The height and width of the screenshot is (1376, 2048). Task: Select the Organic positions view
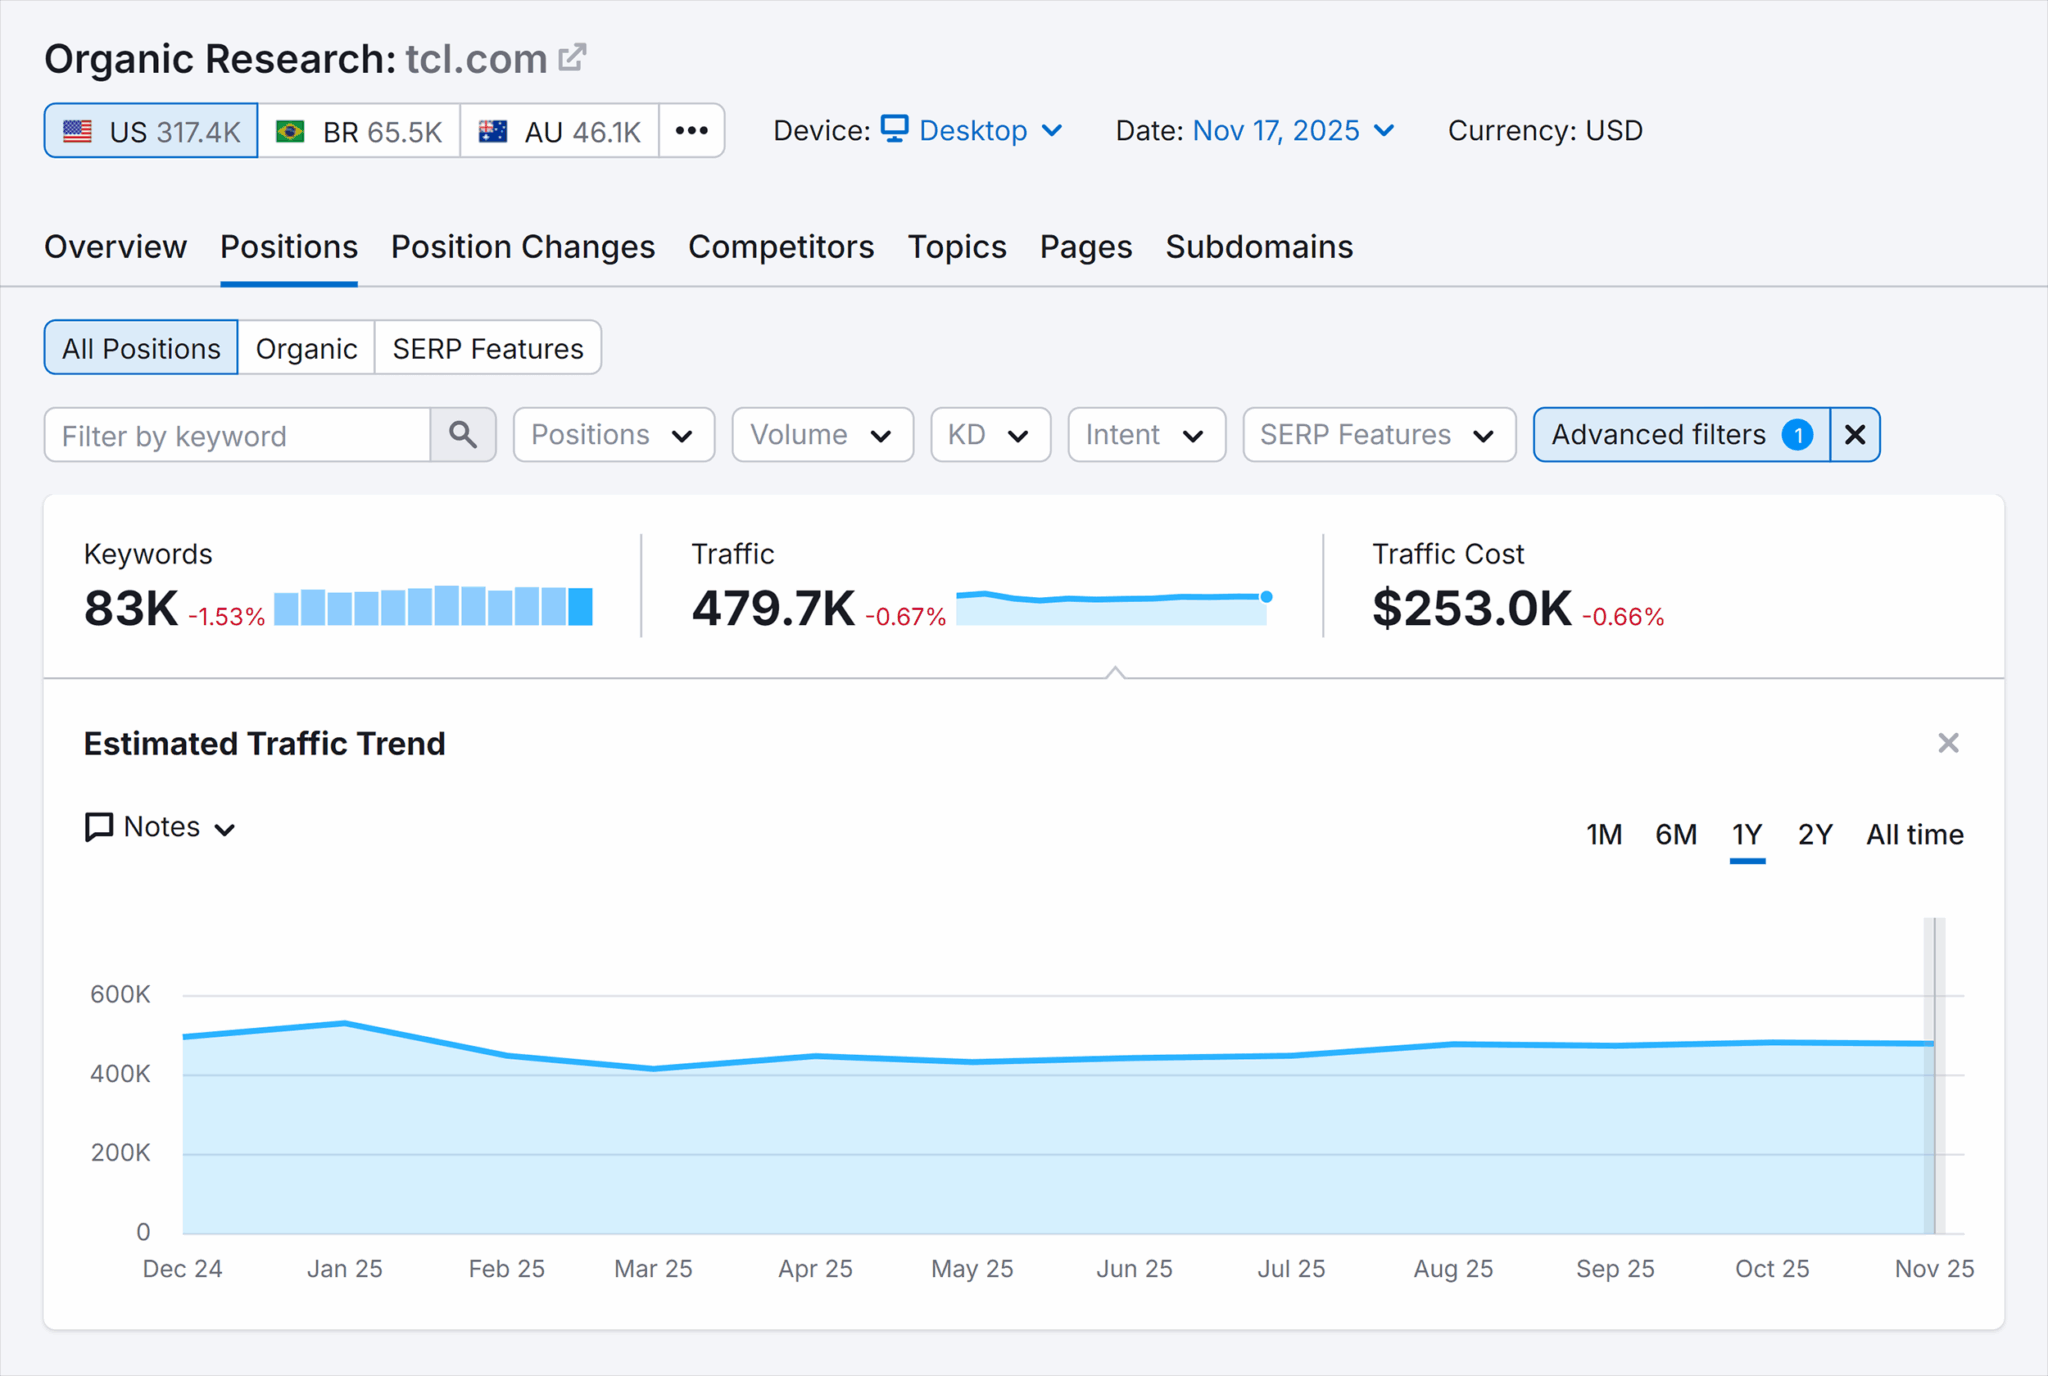pos(306,348)
